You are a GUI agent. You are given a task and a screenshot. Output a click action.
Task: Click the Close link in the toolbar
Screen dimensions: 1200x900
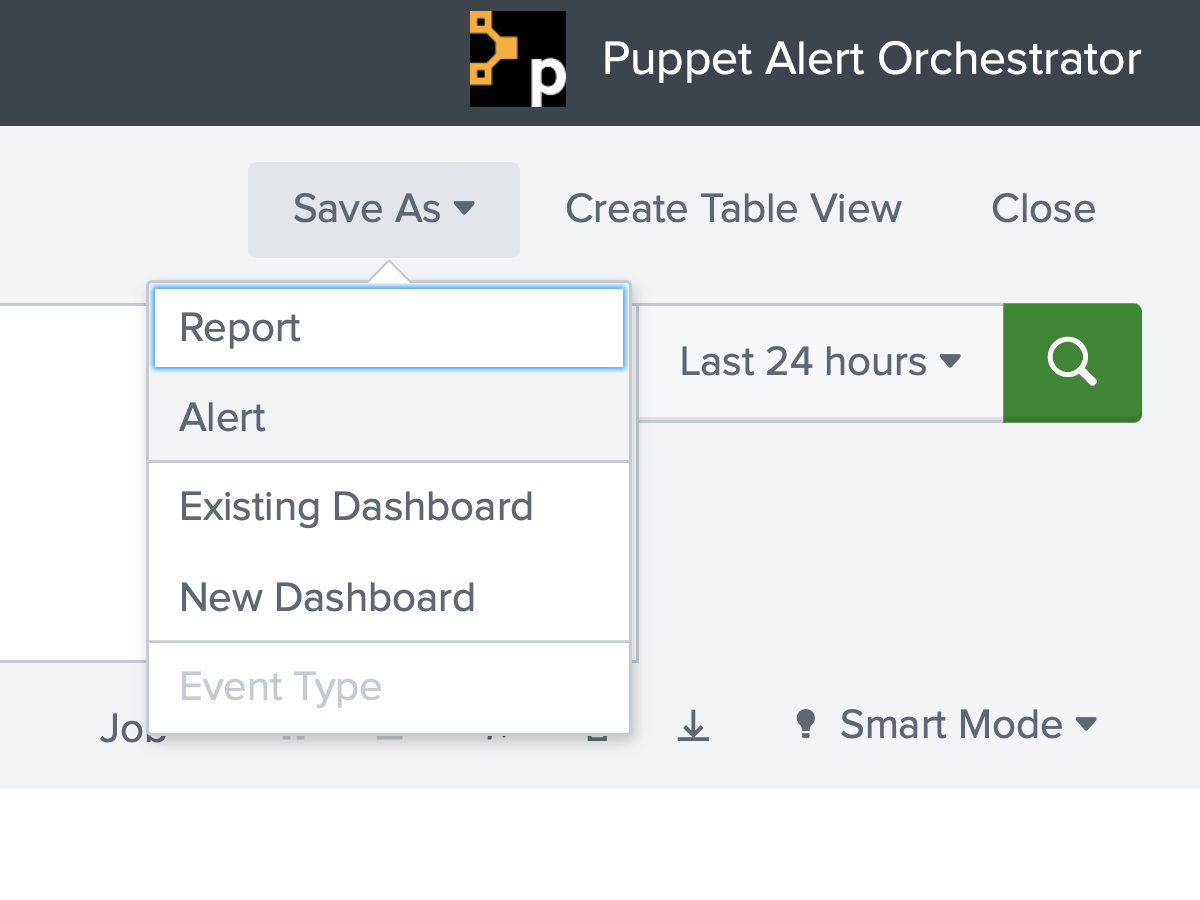tap(1043, 209)
